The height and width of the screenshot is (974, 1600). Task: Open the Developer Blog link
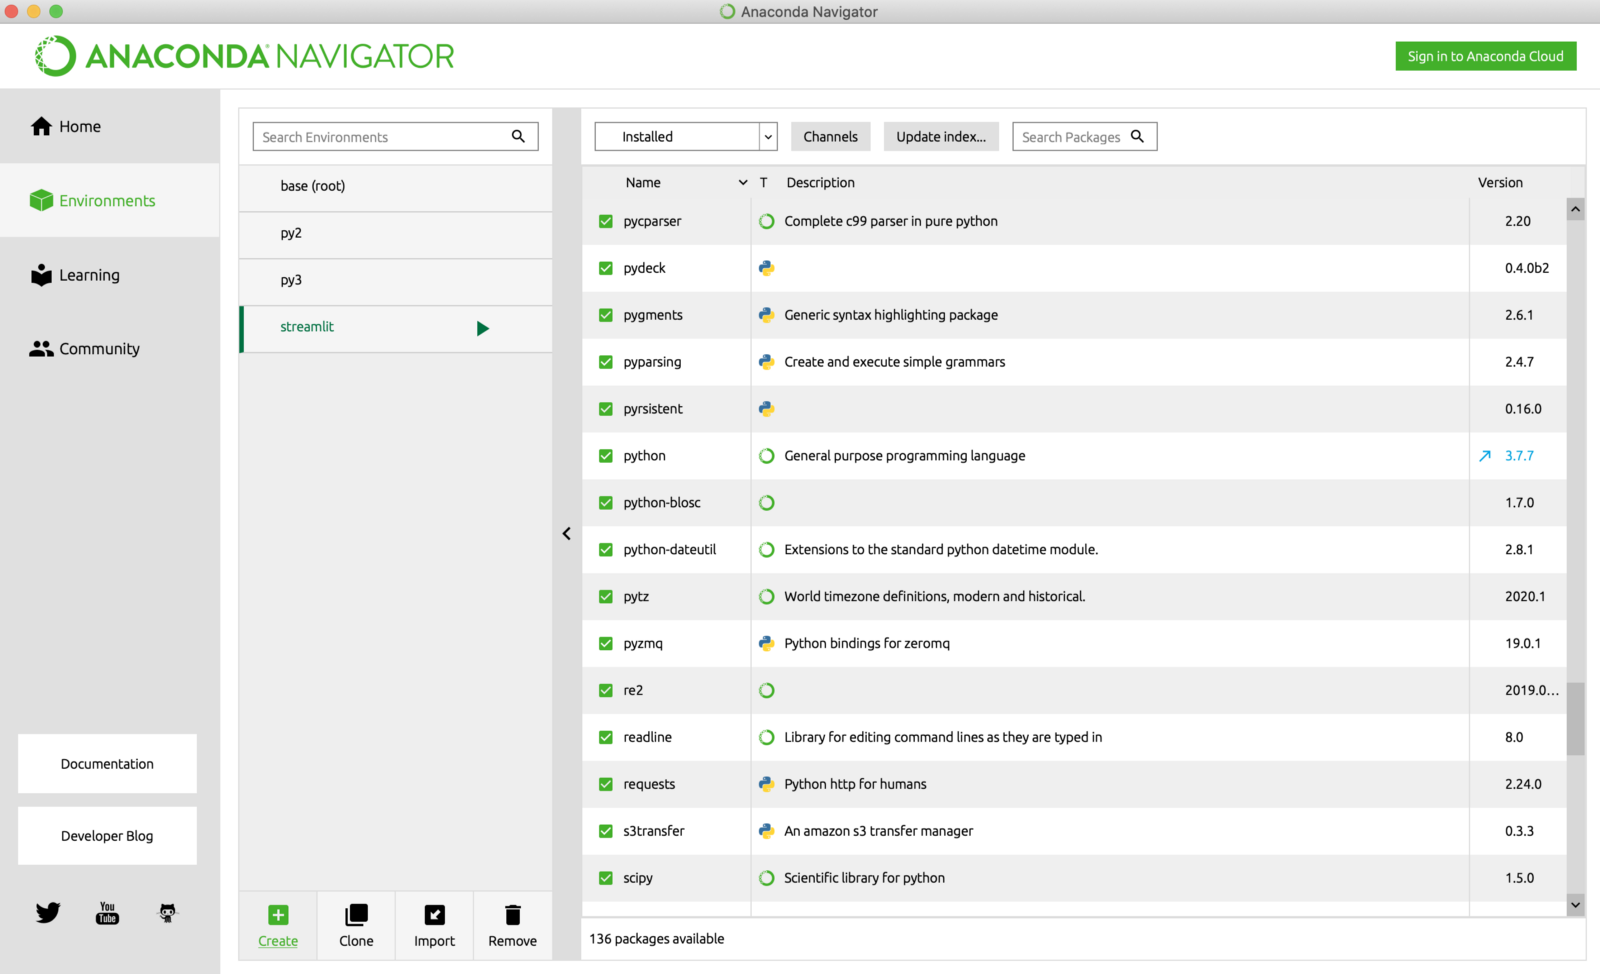coord(107,836)
